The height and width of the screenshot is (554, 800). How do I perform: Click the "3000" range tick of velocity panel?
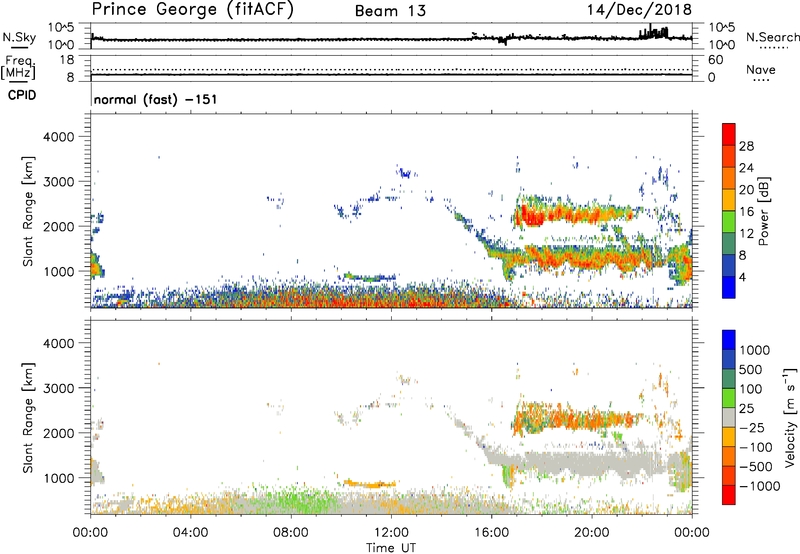(x=58, y=388)
